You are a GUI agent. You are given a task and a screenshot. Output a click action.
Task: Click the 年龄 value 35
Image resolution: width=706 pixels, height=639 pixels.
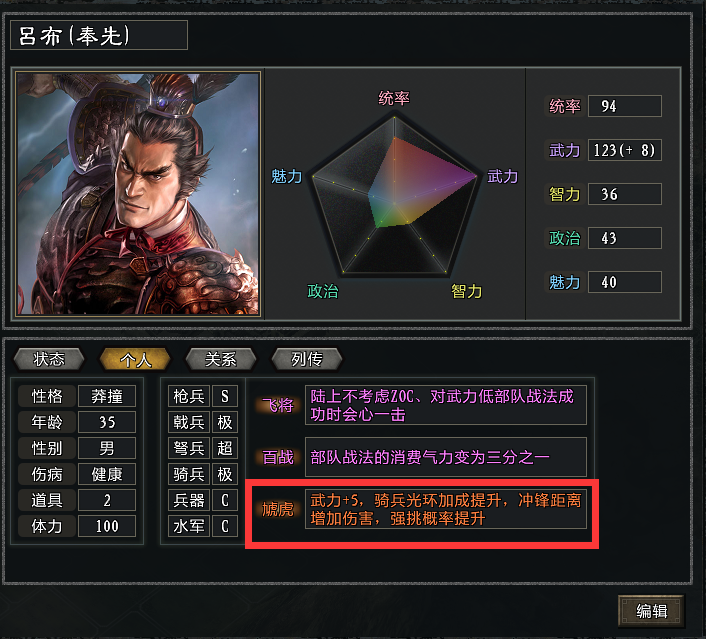click(x=107, y=422)
